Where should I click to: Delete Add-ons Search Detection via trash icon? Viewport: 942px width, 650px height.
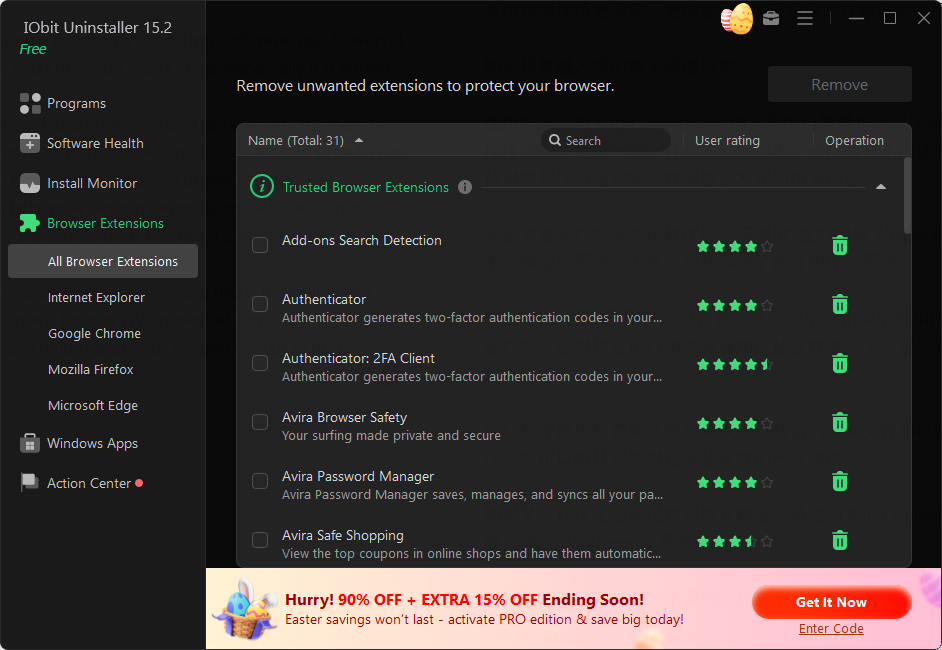pos(840,245)
